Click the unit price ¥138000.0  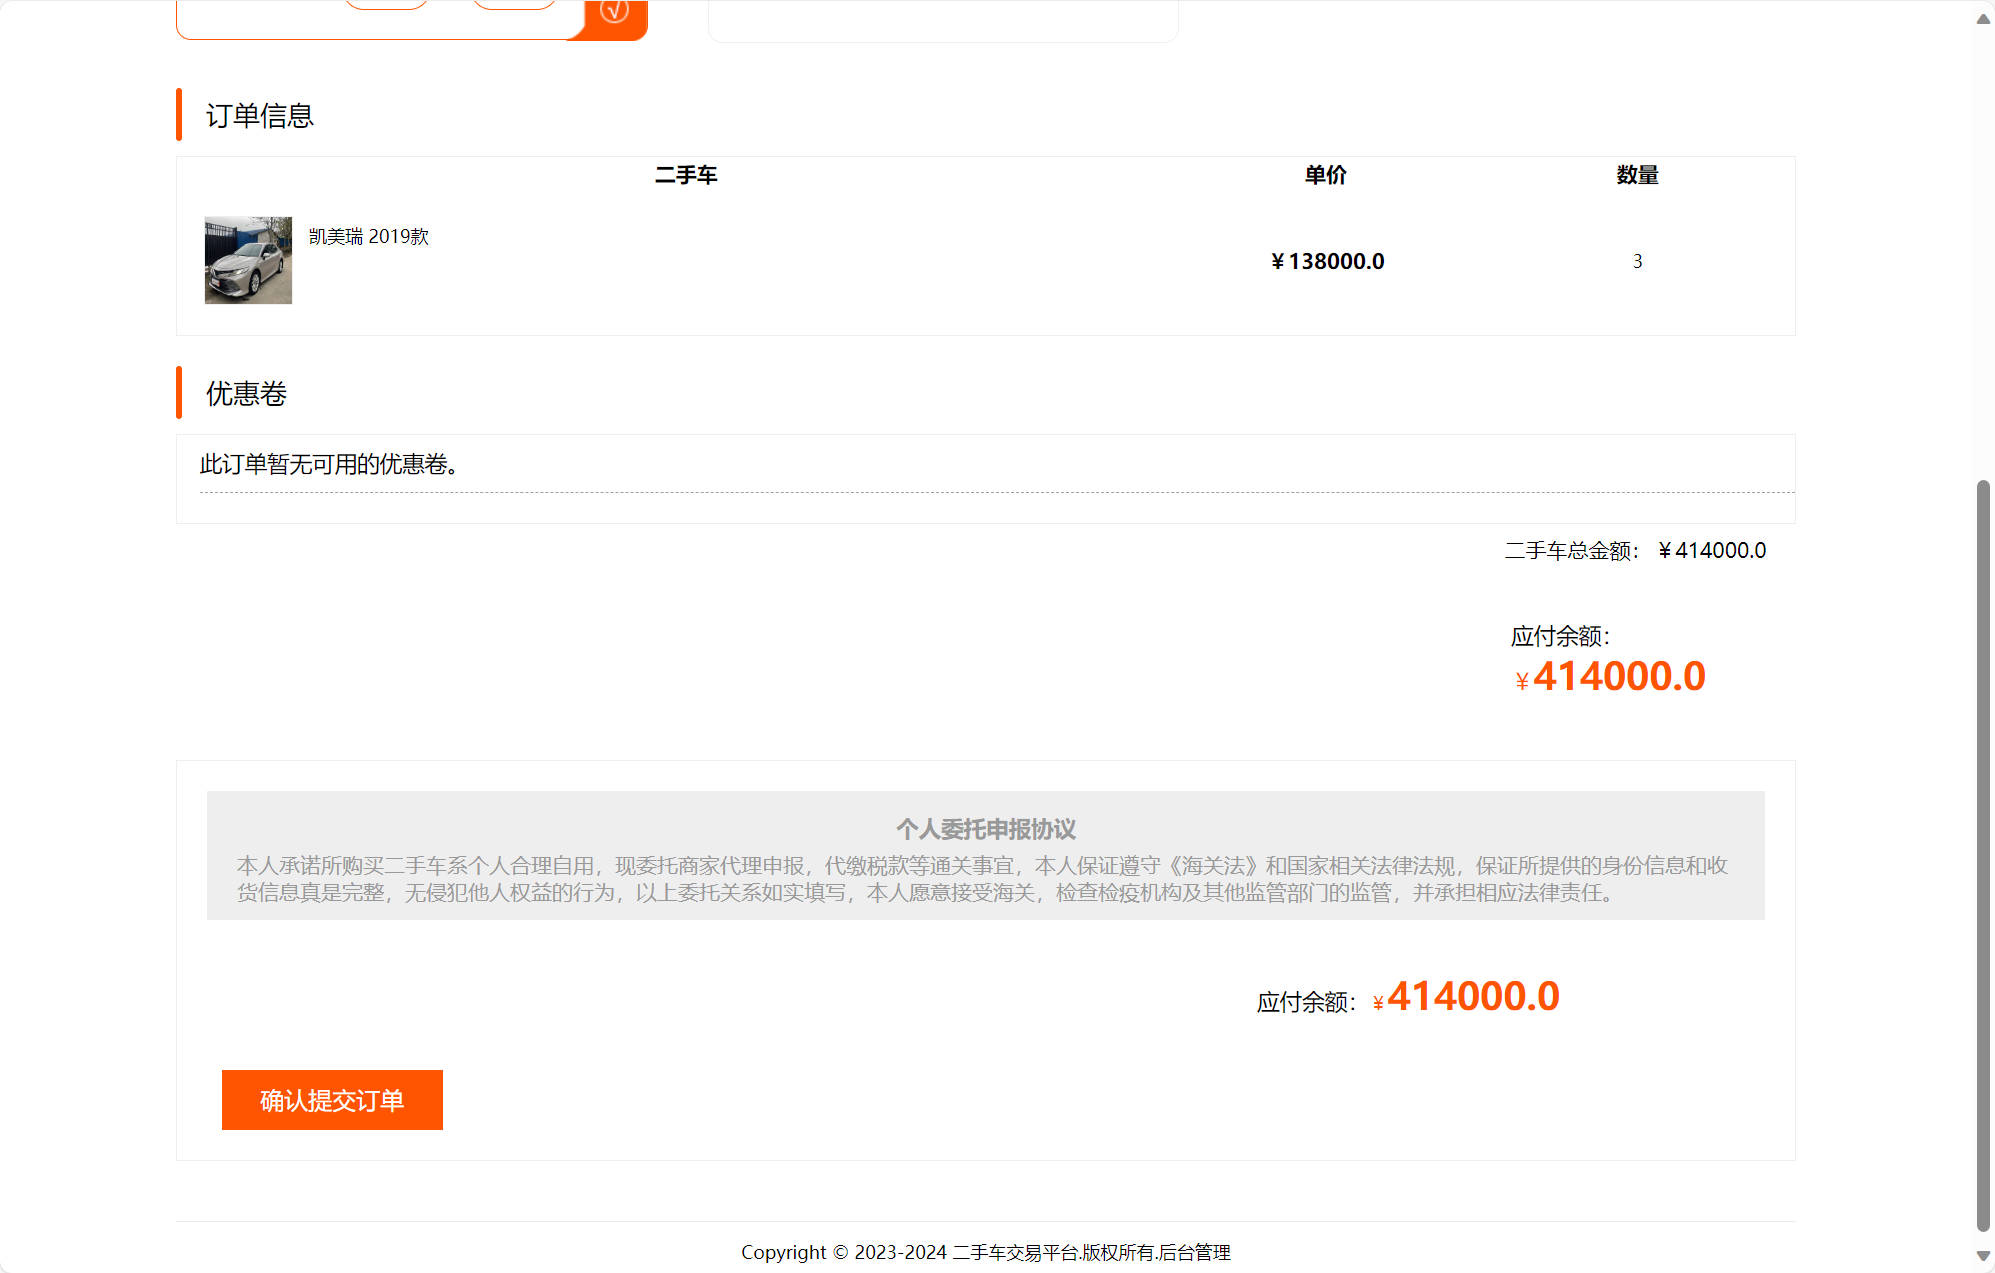click(1327, 261)
